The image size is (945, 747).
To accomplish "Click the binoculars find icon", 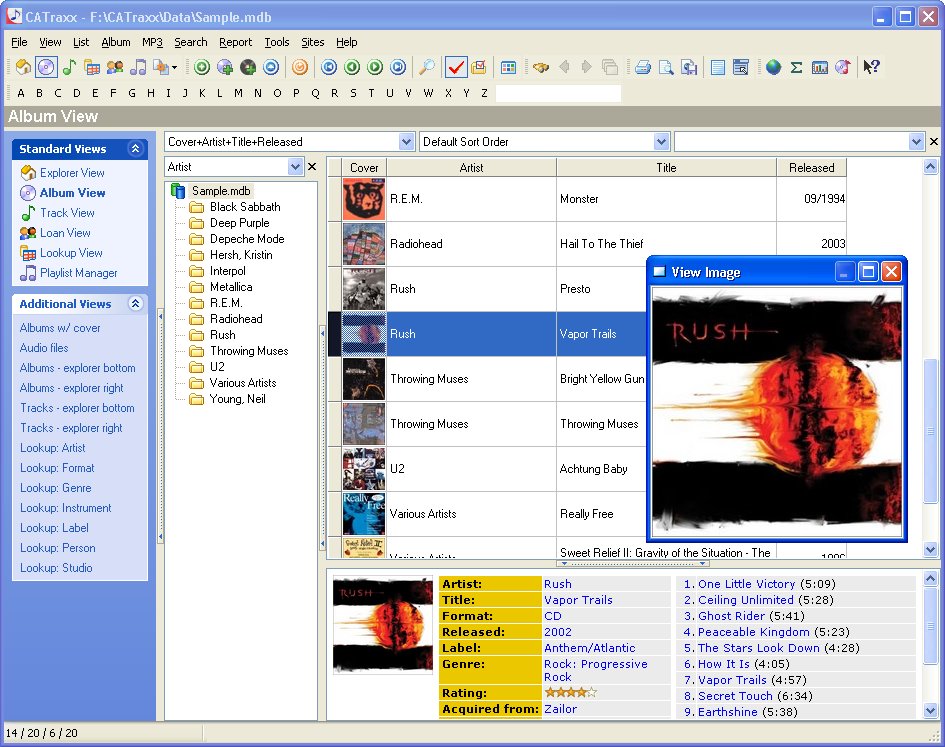I will pyautogui.click(x=541, y=67).
